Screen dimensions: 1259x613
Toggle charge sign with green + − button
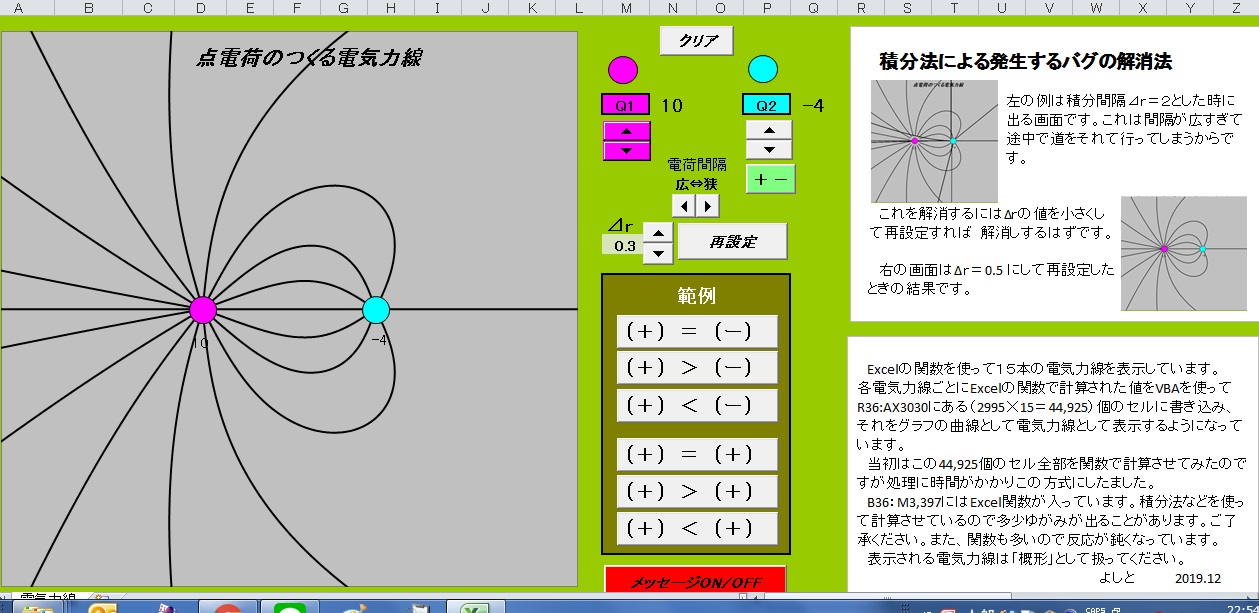tap(770, 179)
